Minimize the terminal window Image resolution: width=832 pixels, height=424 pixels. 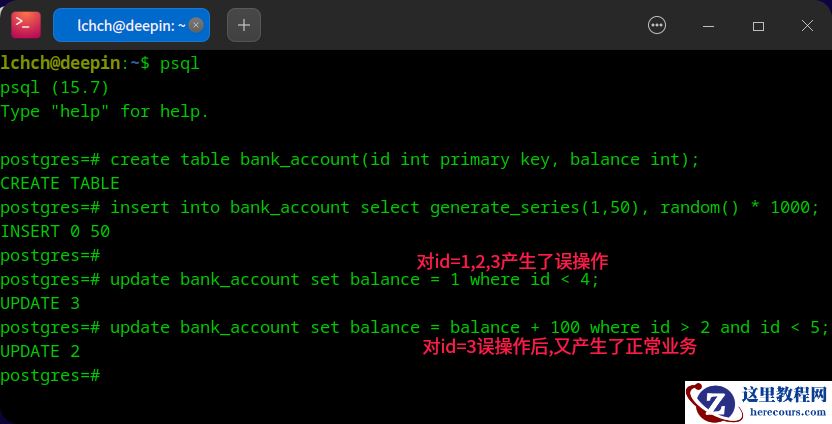point(708,26)
